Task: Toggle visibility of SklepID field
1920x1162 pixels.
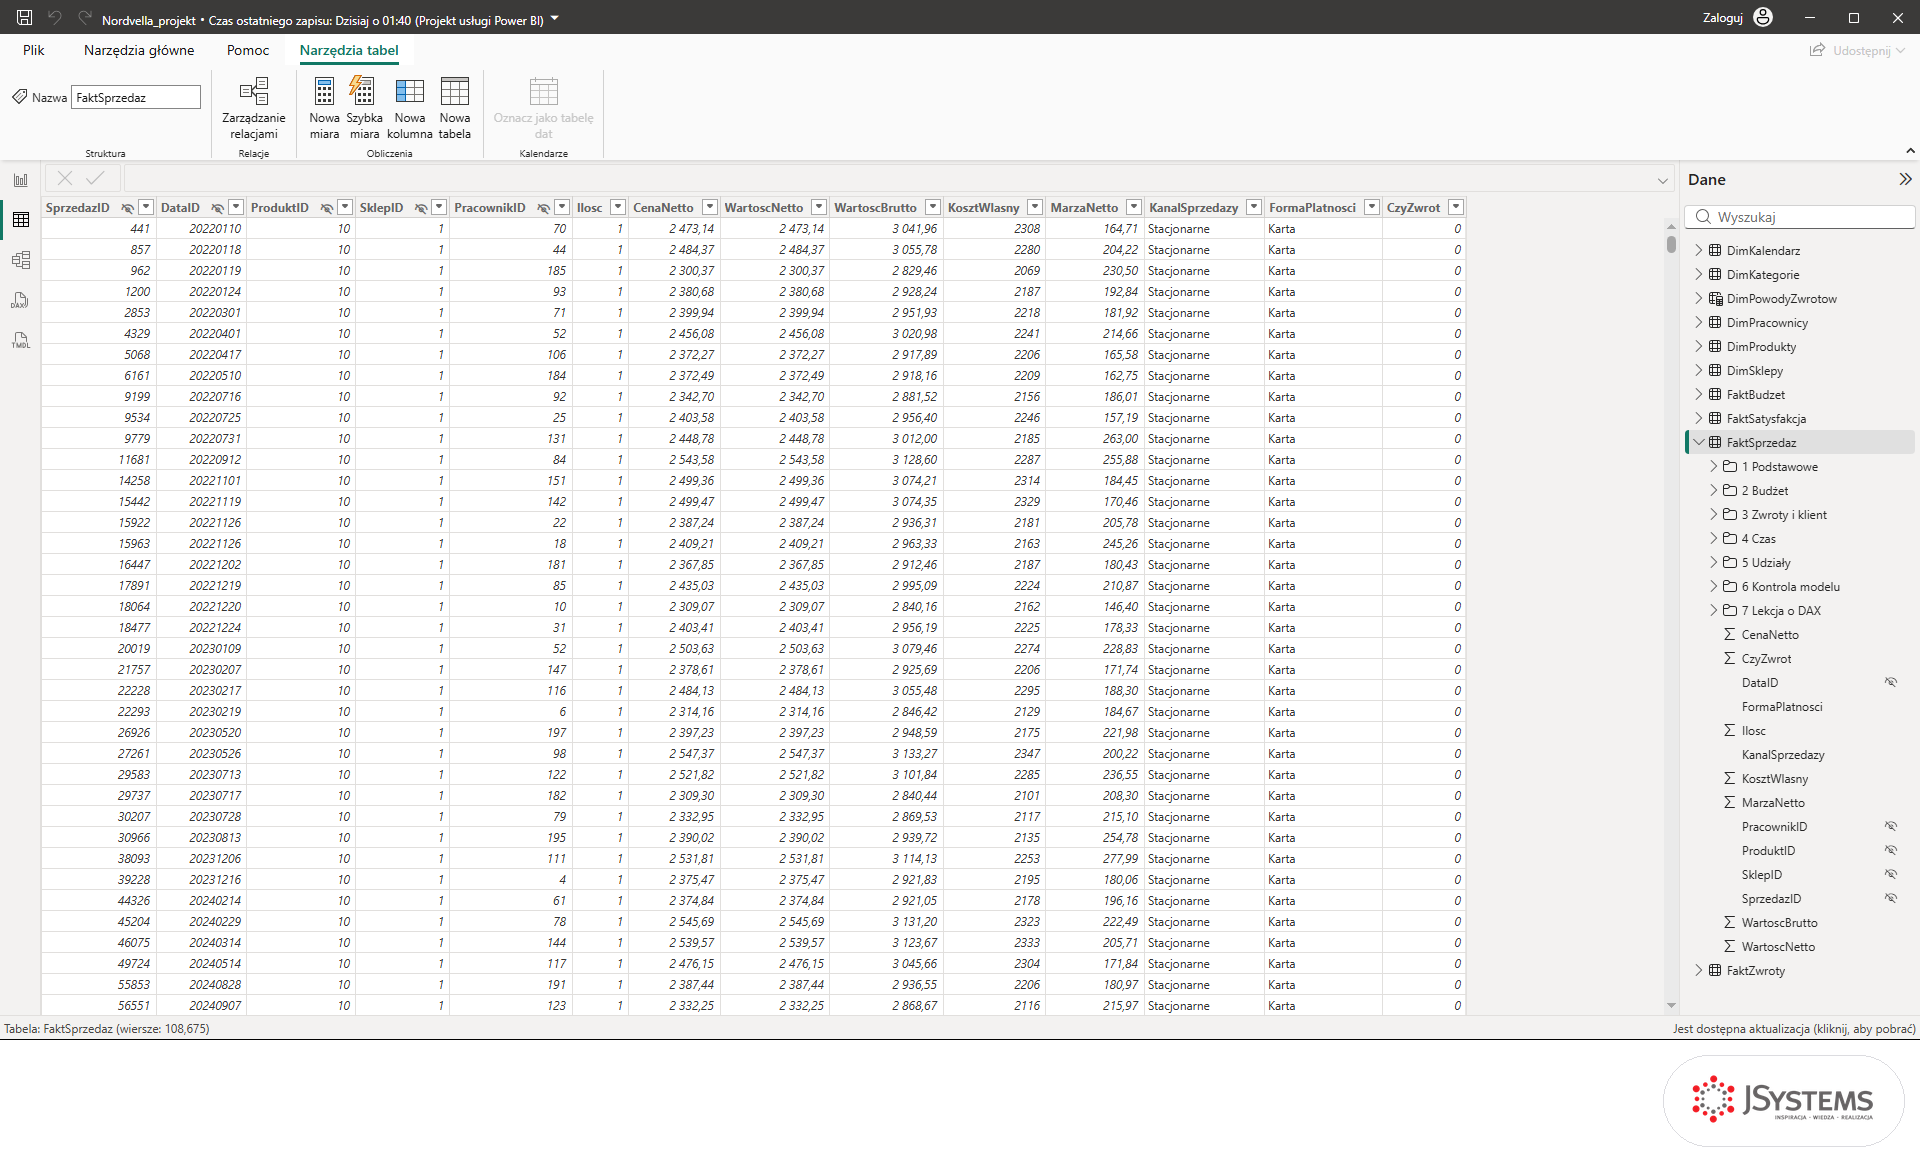Action: click(1891, 874)
